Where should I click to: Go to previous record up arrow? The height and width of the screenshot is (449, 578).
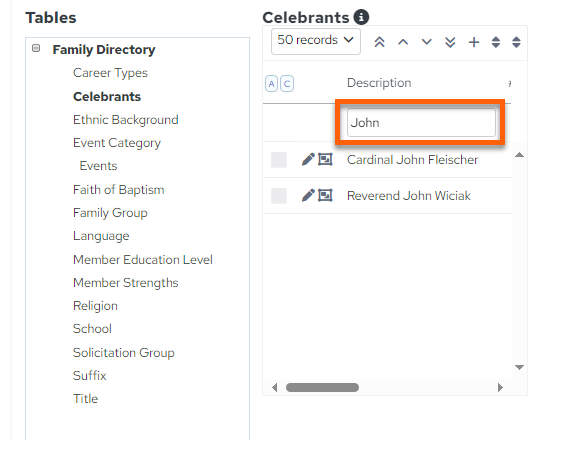pyautogui.click(x=403, y=42)
